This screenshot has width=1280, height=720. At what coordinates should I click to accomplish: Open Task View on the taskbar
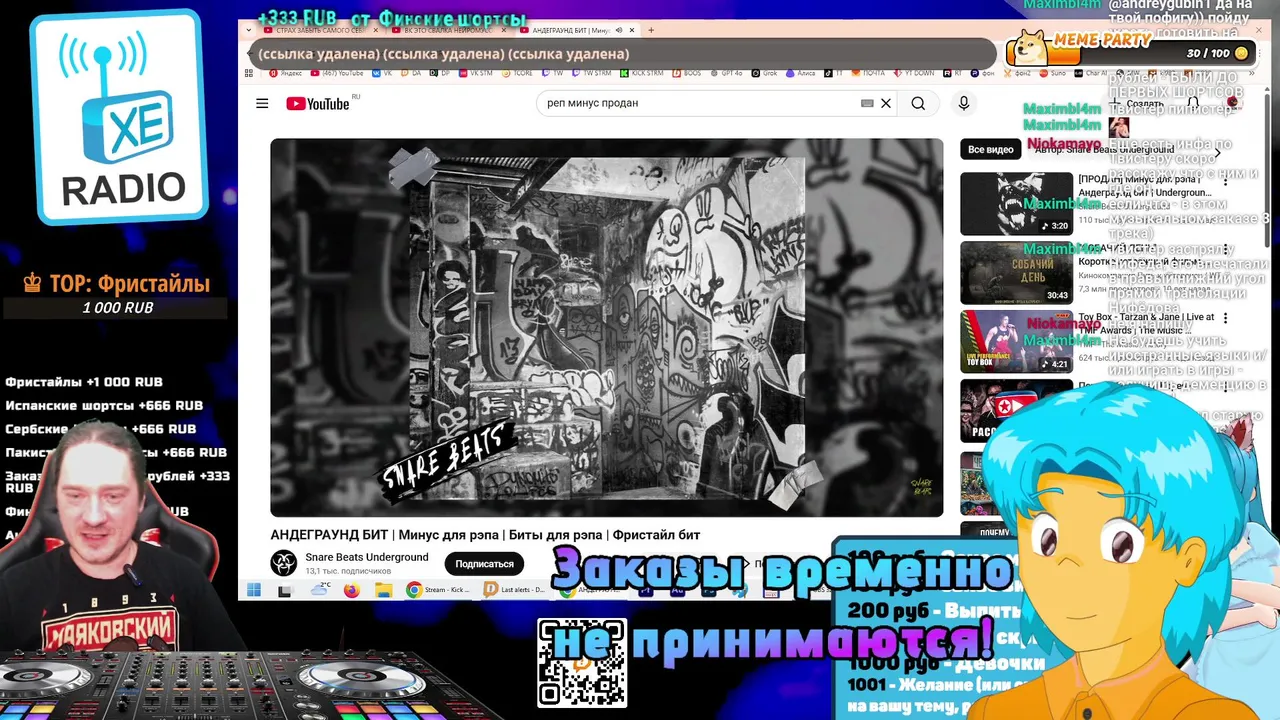point(285,591)
